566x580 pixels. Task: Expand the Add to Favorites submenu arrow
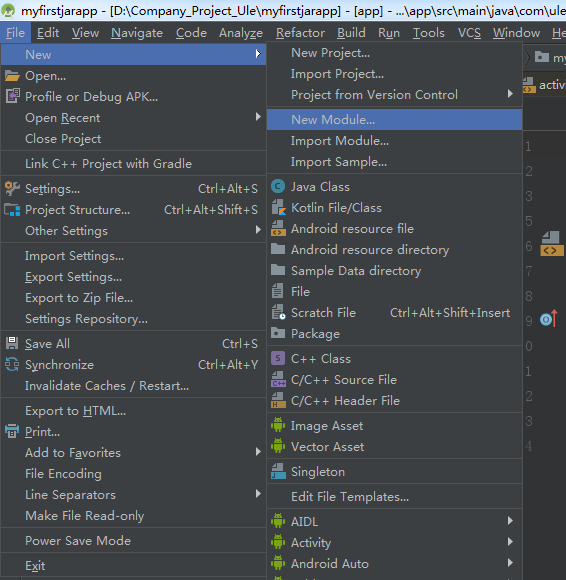pyautogui.click(x=258, y=452)
